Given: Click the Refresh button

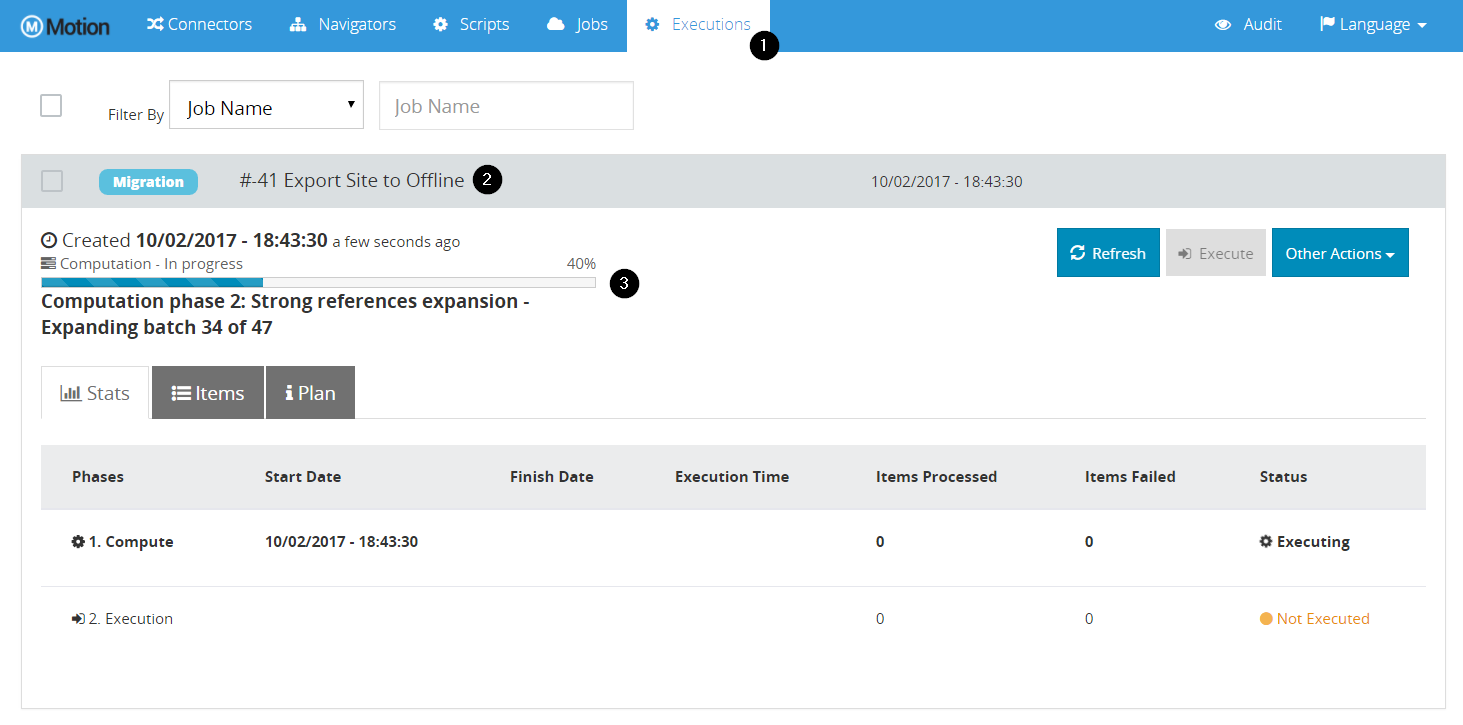Looking at the screenshot, I should coord(1108,253).
